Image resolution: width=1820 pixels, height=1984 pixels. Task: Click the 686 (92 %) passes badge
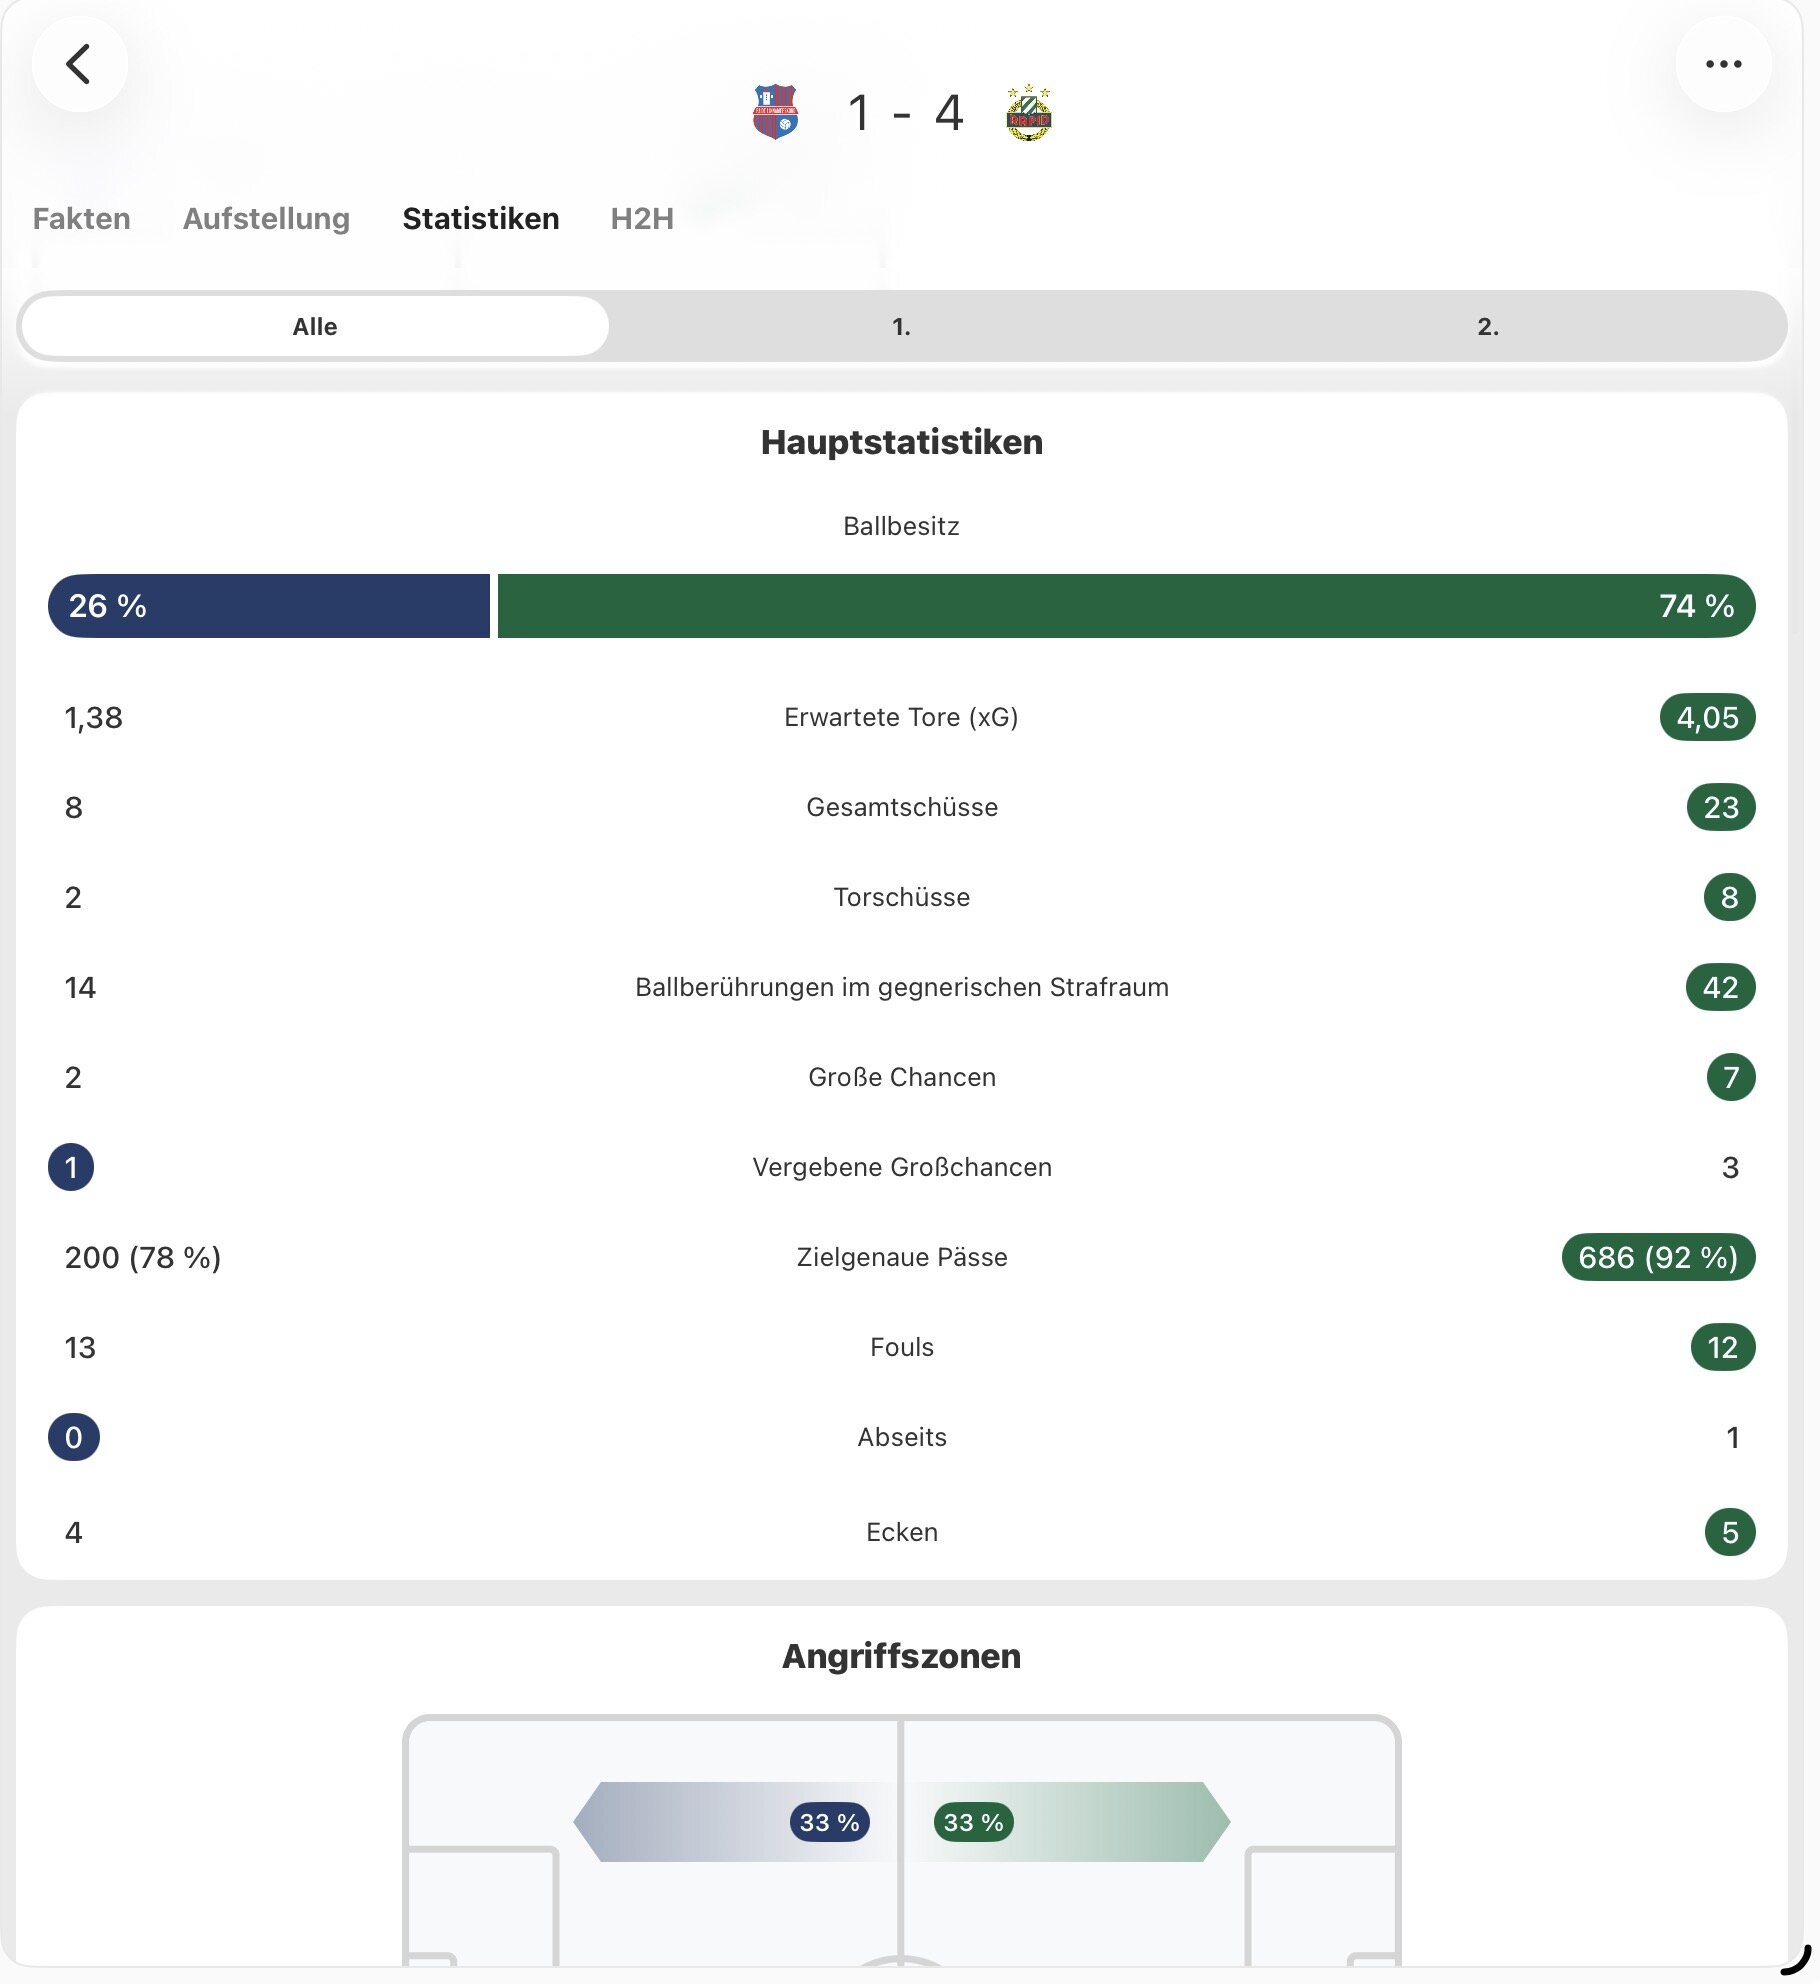tap(1658, 1257)
